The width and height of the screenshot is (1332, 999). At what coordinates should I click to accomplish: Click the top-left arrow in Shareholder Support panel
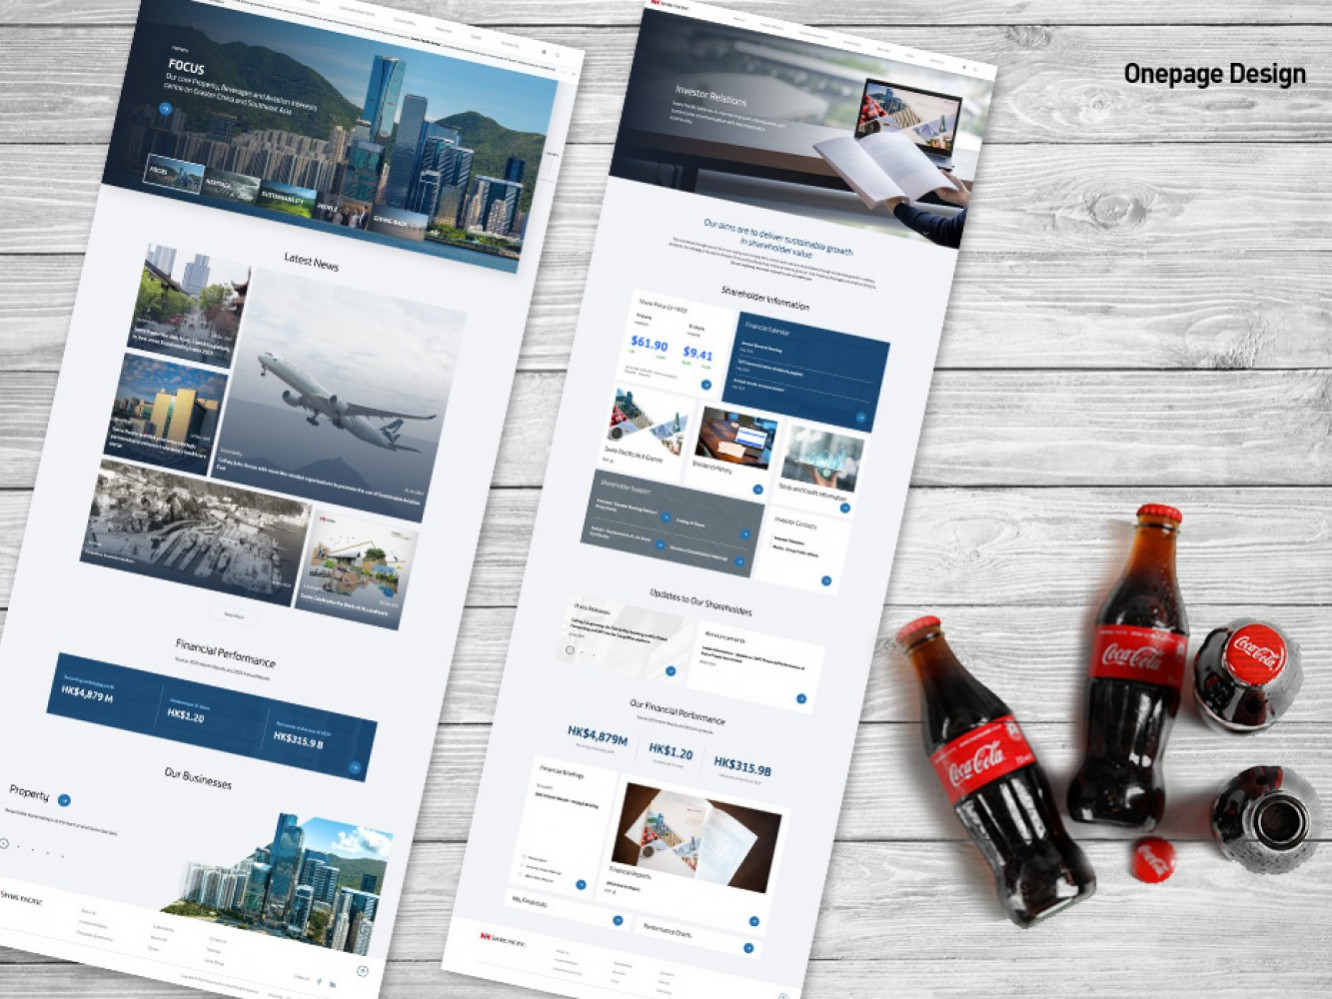point(665,518)
